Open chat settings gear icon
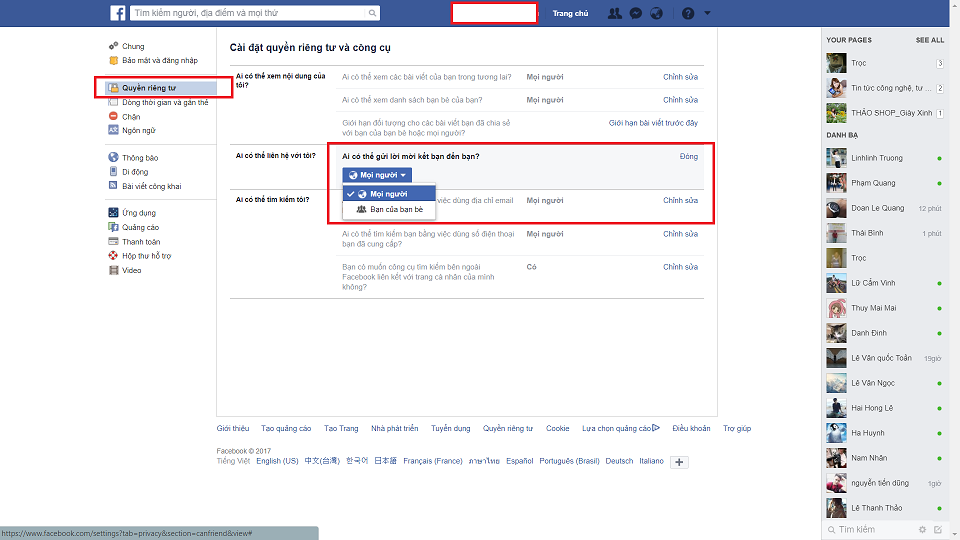This screenshot has height=540, width=960. pos(922,530)
